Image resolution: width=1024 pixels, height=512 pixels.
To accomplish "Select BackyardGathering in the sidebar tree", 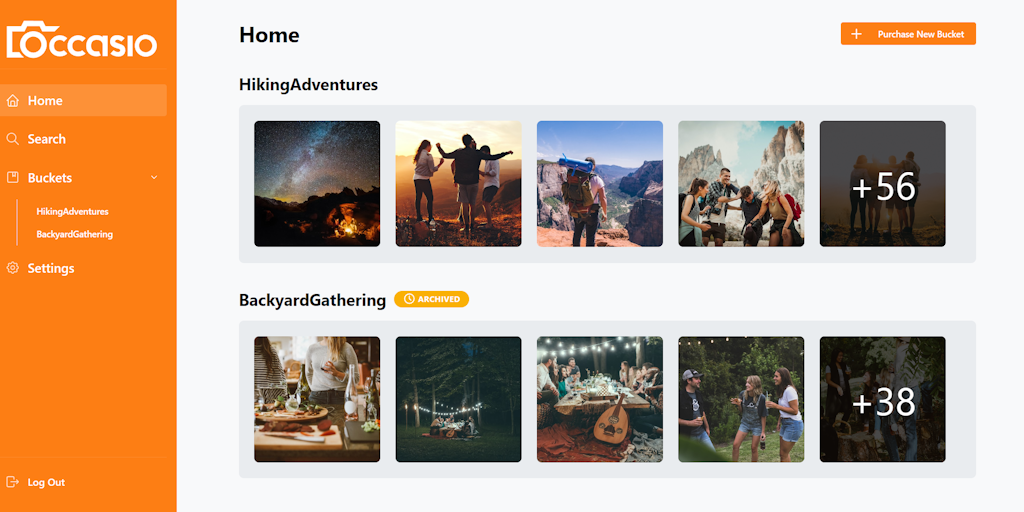I will point(74,234).
